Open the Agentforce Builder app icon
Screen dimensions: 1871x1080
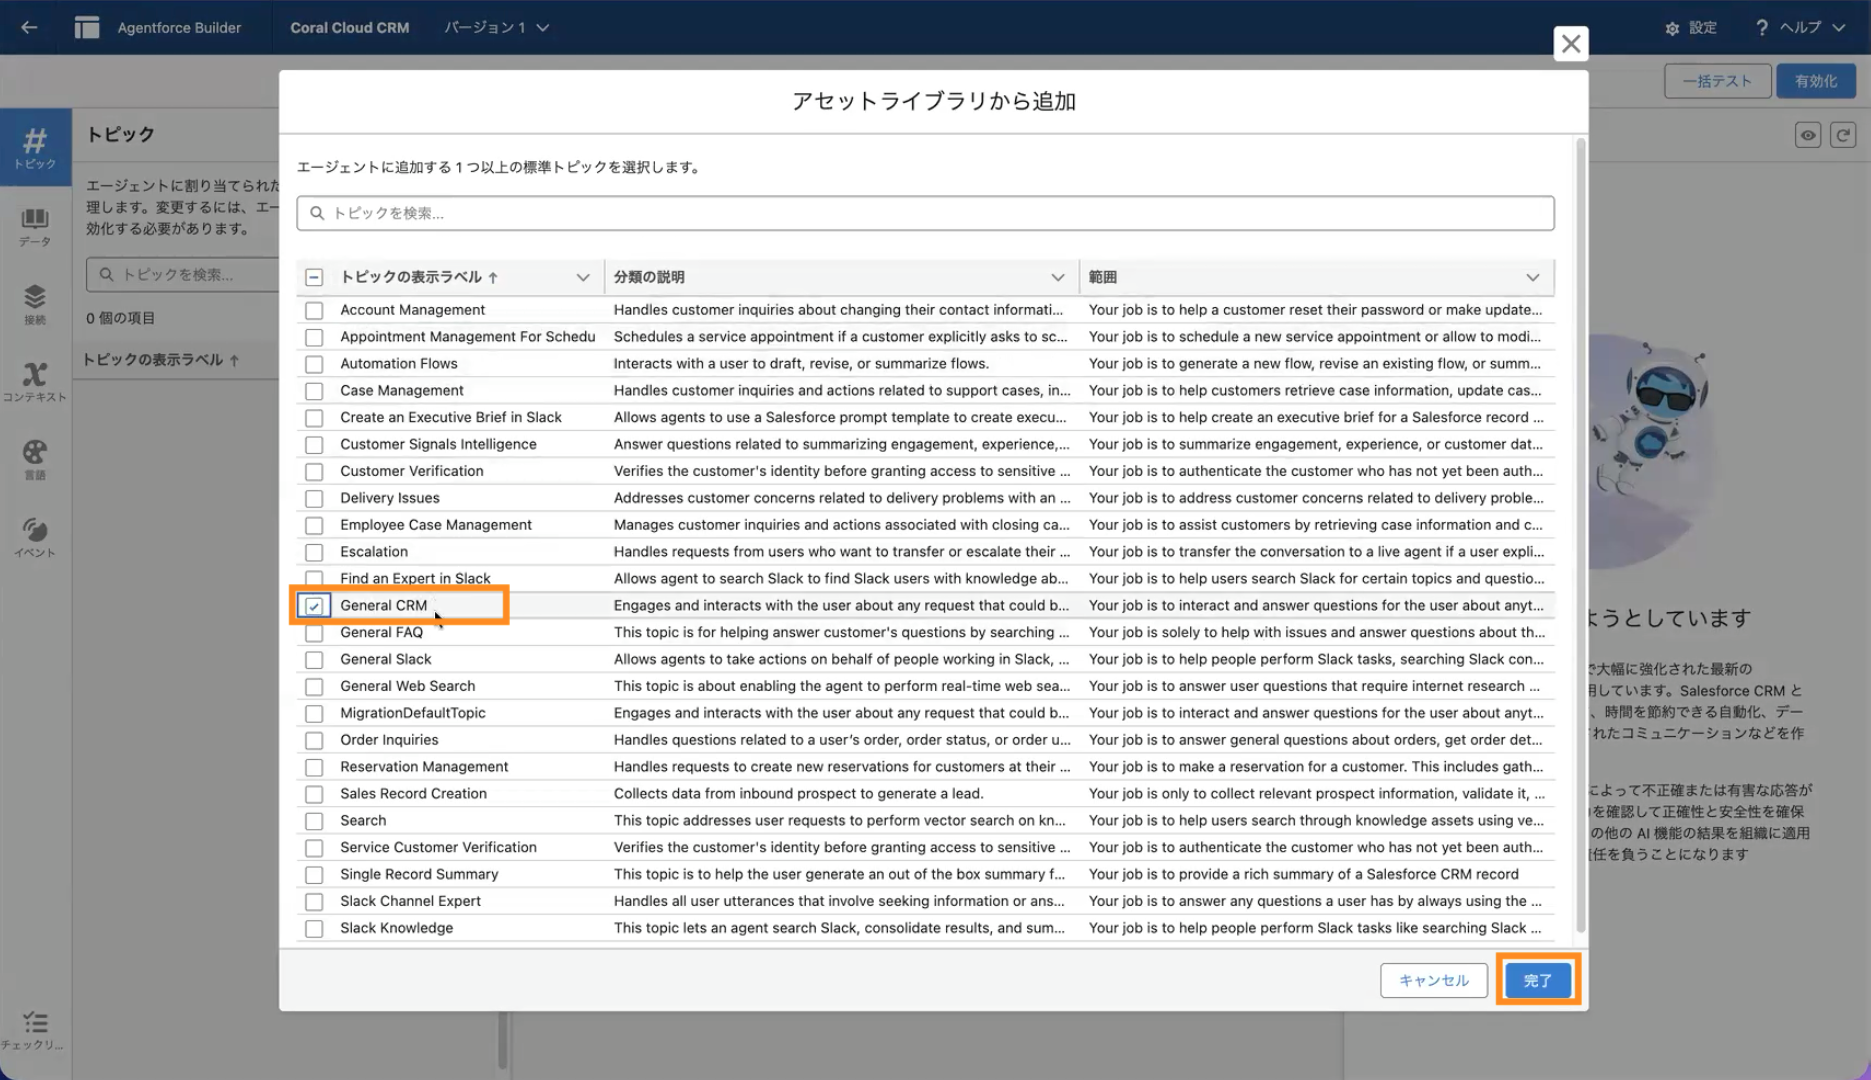point(87,27)
